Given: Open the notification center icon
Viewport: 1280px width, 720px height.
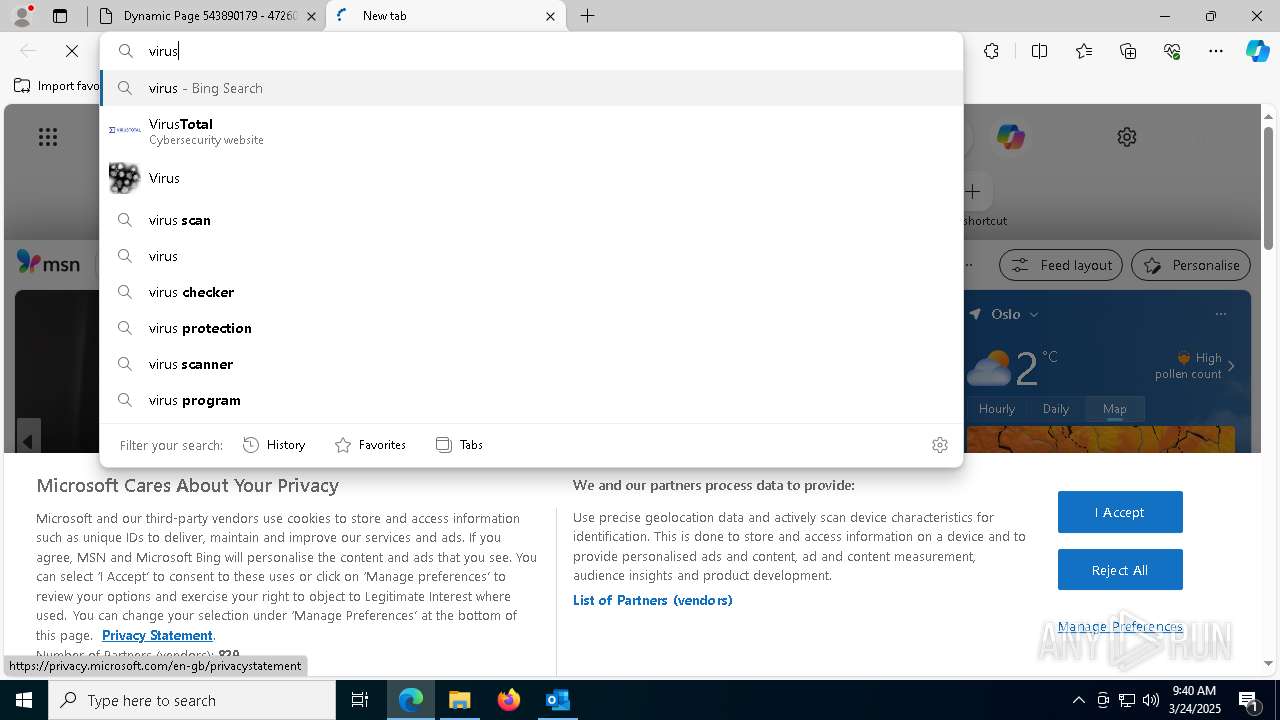Looking at the screenshot, I should click(x=1248, y=700).
